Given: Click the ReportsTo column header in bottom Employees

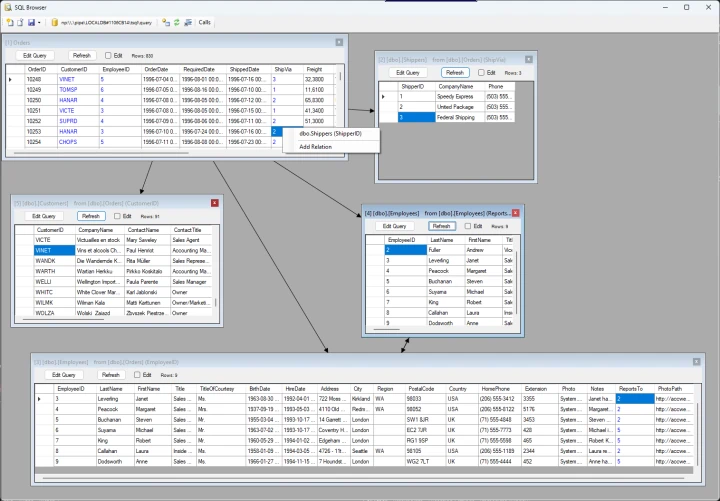Looking at the screenshot, I should tap(635, 388).
